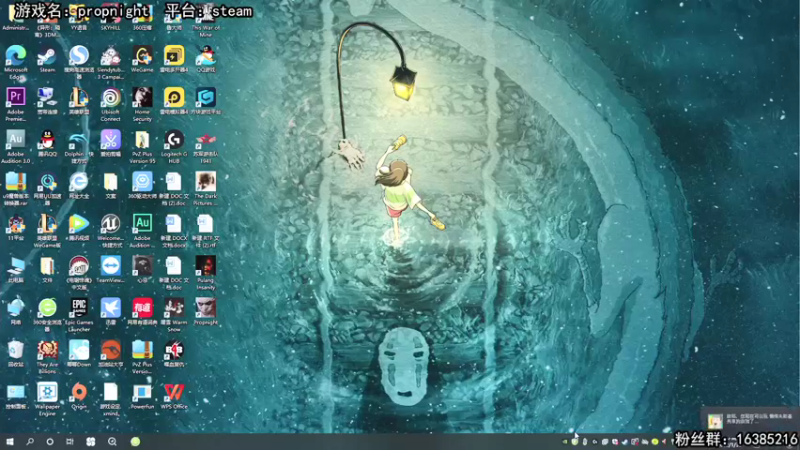Launch Microsoft Edge from the desktop
Image resolution: width=800 pixels, height=450 pixels.
point(16,62)
